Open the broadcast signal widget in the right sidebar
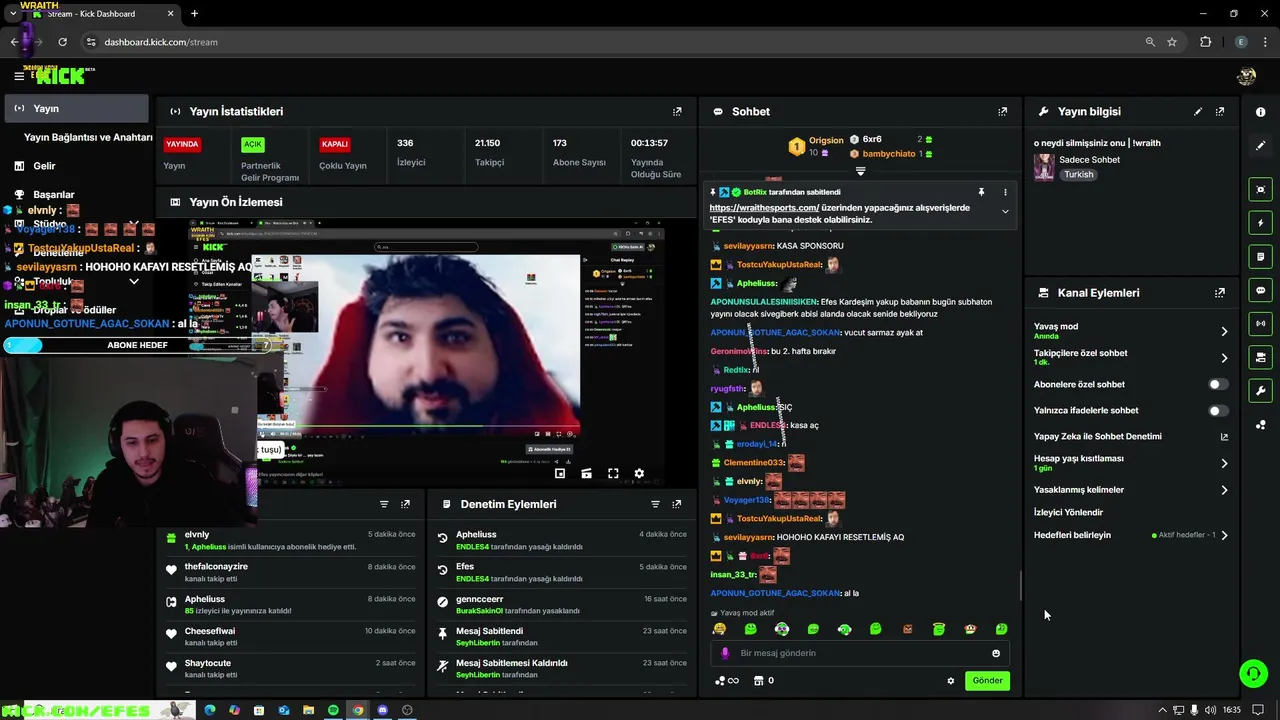The height and width of the screenshot is (720, 1280). pos(1260,324)
